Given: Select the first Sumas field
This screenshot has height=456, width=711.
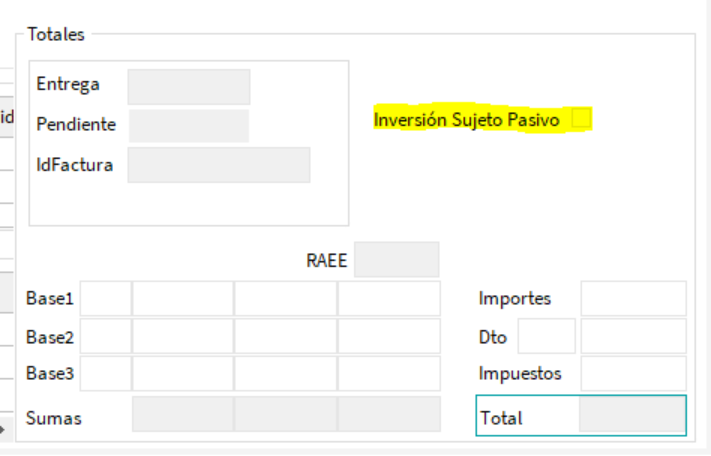Looking at the screenshot, I should (x=183, y=414).
